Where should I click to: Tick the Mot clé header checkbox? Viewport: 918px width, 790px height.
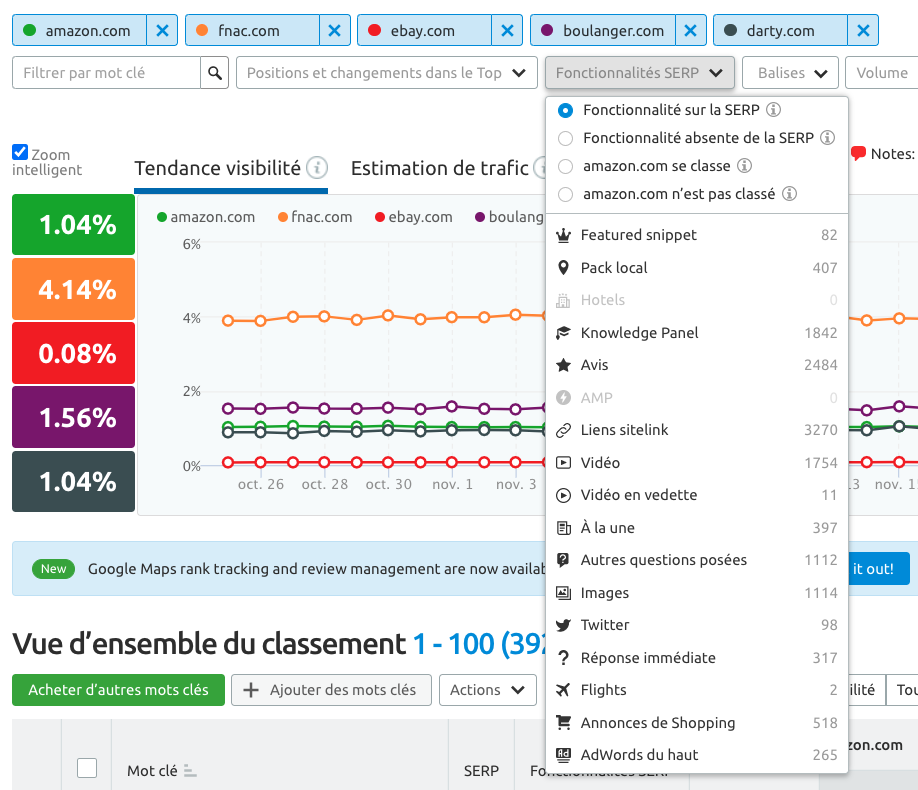(87, 768)
